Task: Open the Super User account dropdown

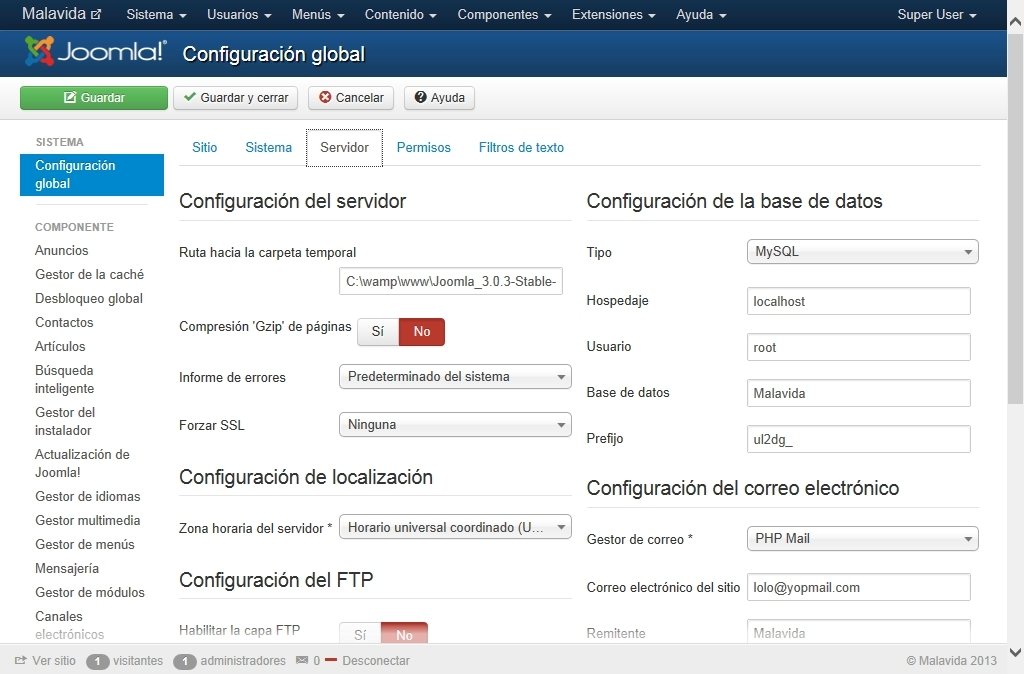Action: pyautogui.click(x=936, y=14)
